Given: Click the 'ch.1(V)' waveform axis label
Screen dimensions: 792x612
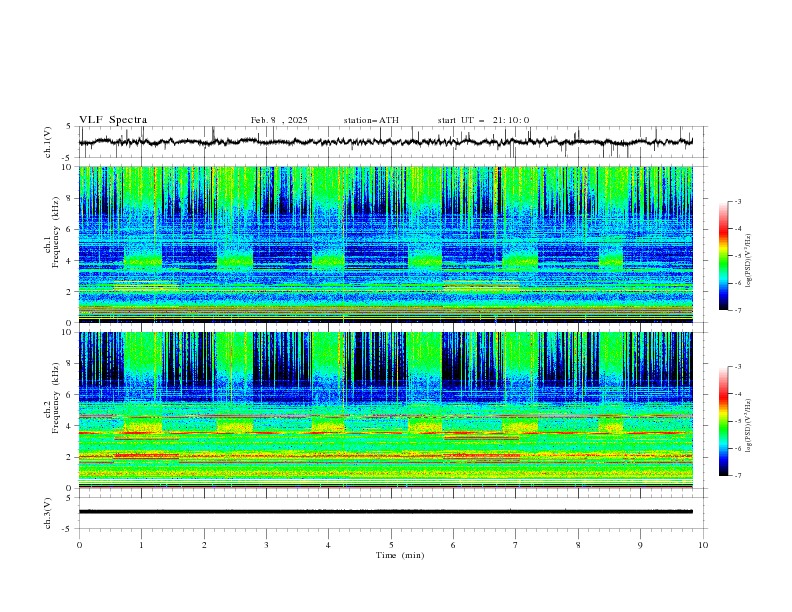Looking at the screenshot, I should [48, 142].
